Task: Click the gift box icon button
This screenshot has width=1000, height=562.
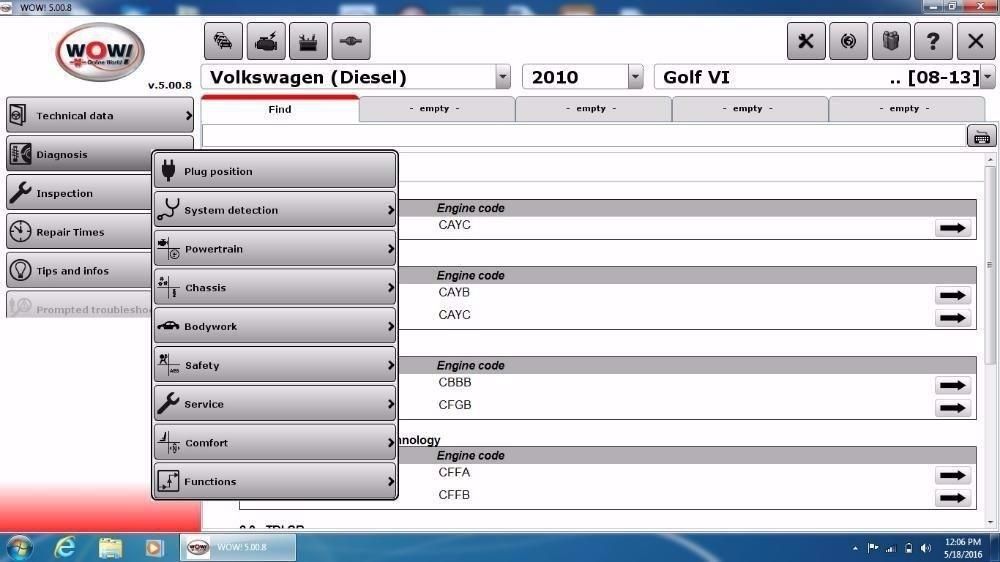Action: (x=891, y=41)
